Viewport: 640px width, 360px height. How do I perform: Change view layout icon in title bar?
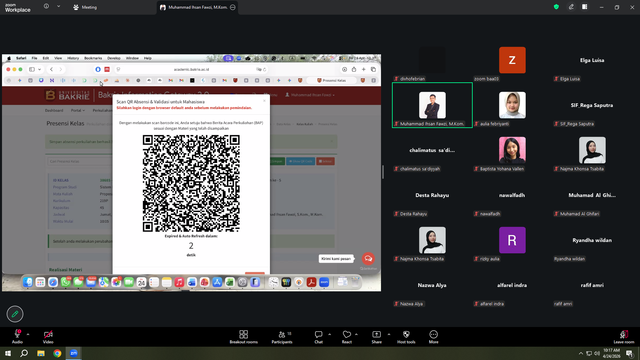click(x=584, y=7)
